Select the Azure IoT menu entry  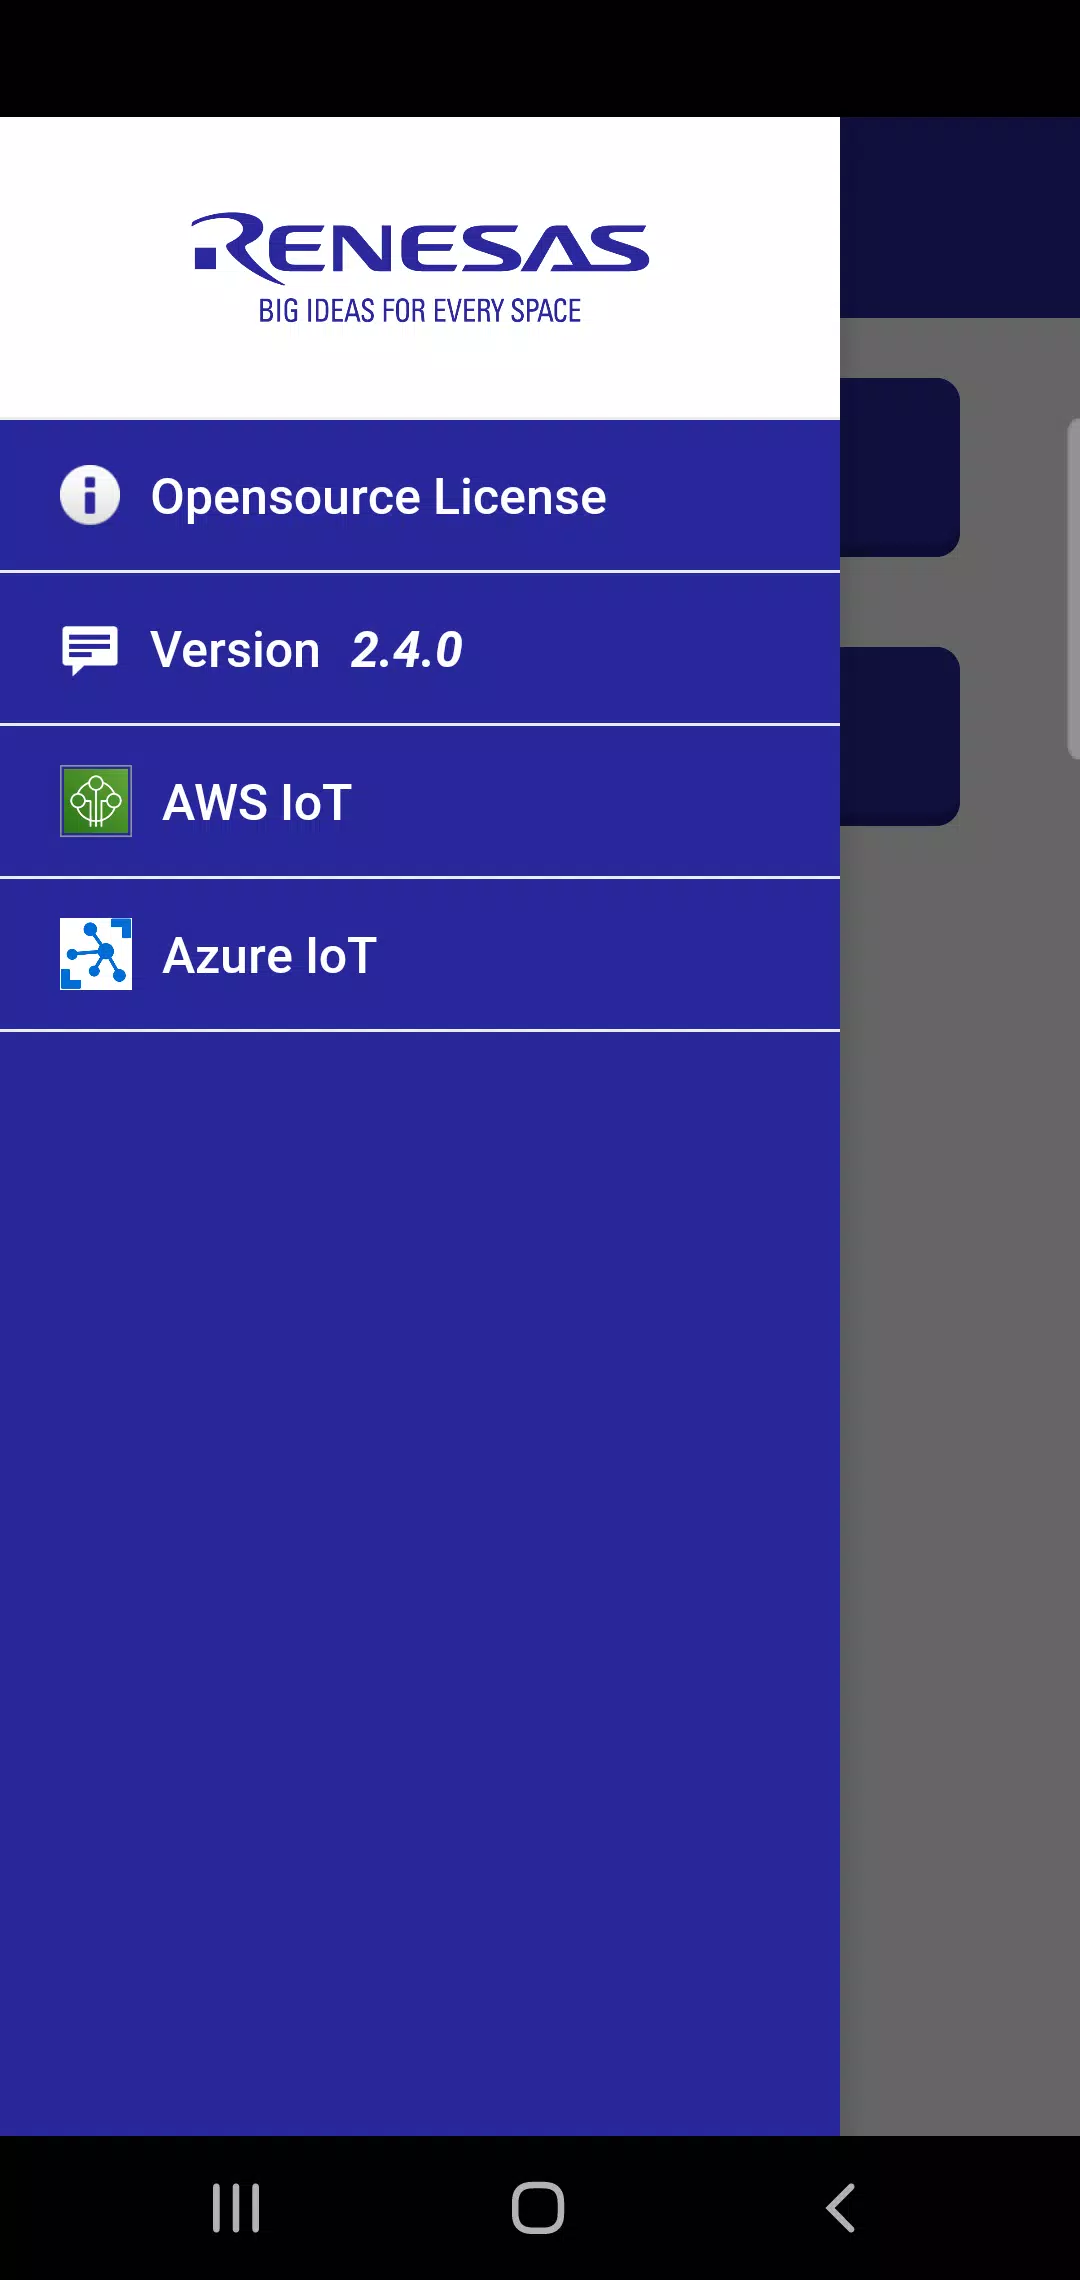(x=420, y=955)
